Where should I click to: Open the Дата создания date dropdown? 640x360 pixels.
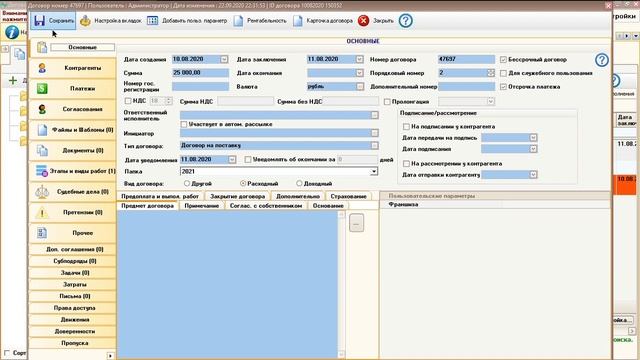(224, 59)
